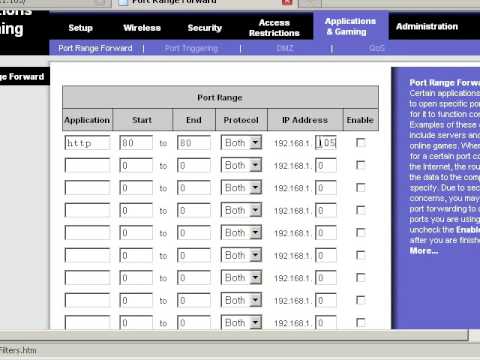
Task: Click the horizontal scrollbar at the bottom
Action: [x=233, y=335]
